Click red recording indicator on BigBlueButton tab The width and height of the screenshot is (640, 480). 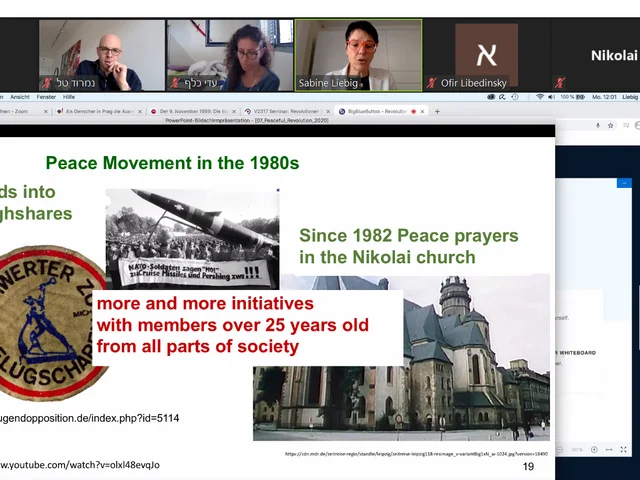tap(413, 111)
